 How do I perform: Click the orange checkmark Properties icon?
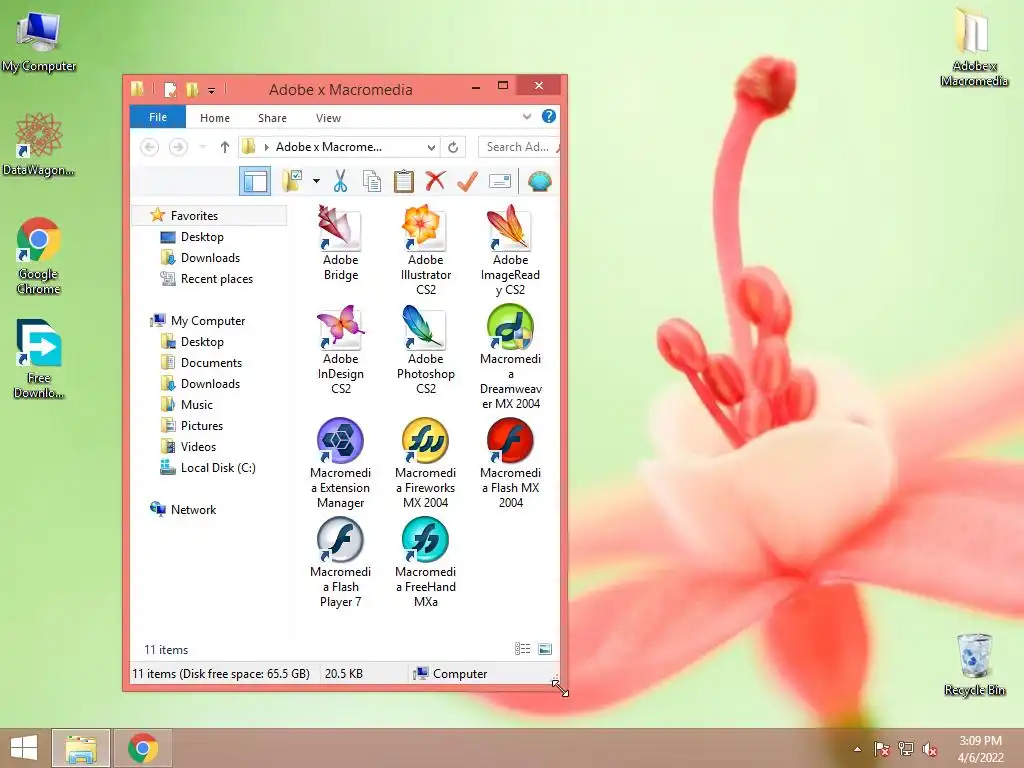tap(467, 181)
